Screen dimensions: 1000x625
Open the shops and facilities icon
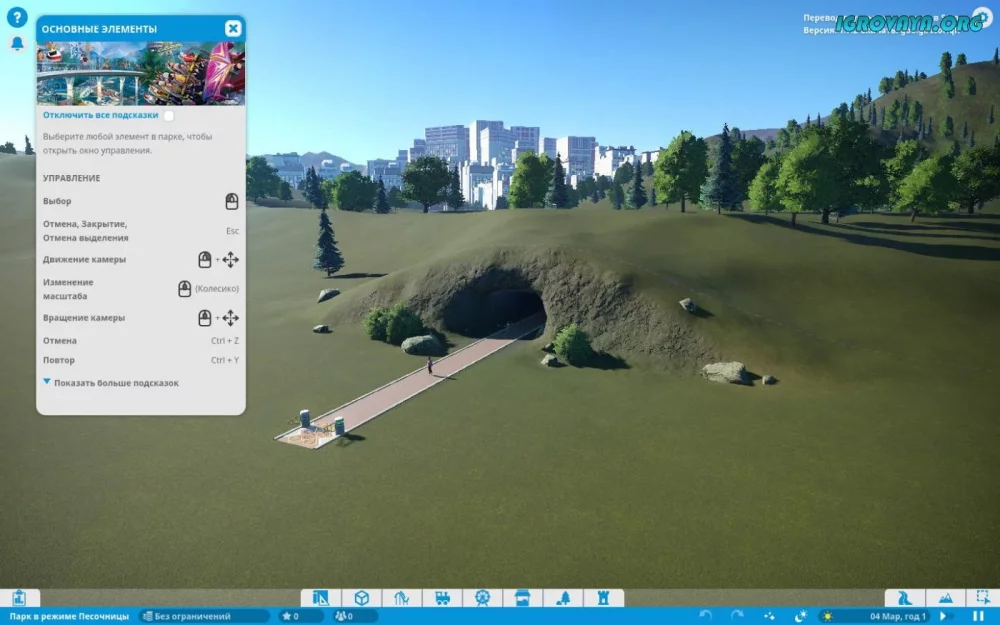click(522, 598)
